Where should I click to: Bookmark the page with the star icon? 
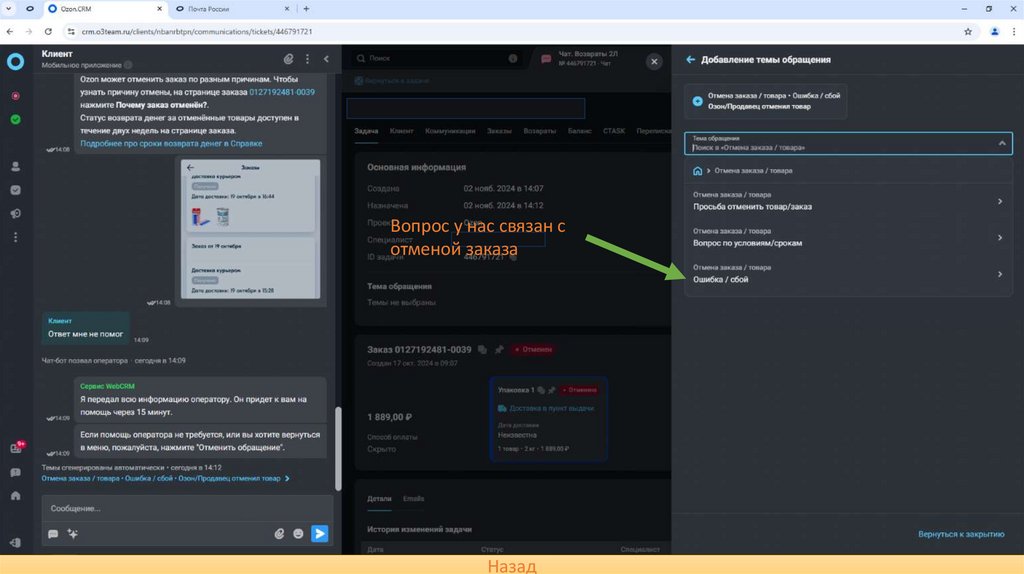(x=968, y=31)
